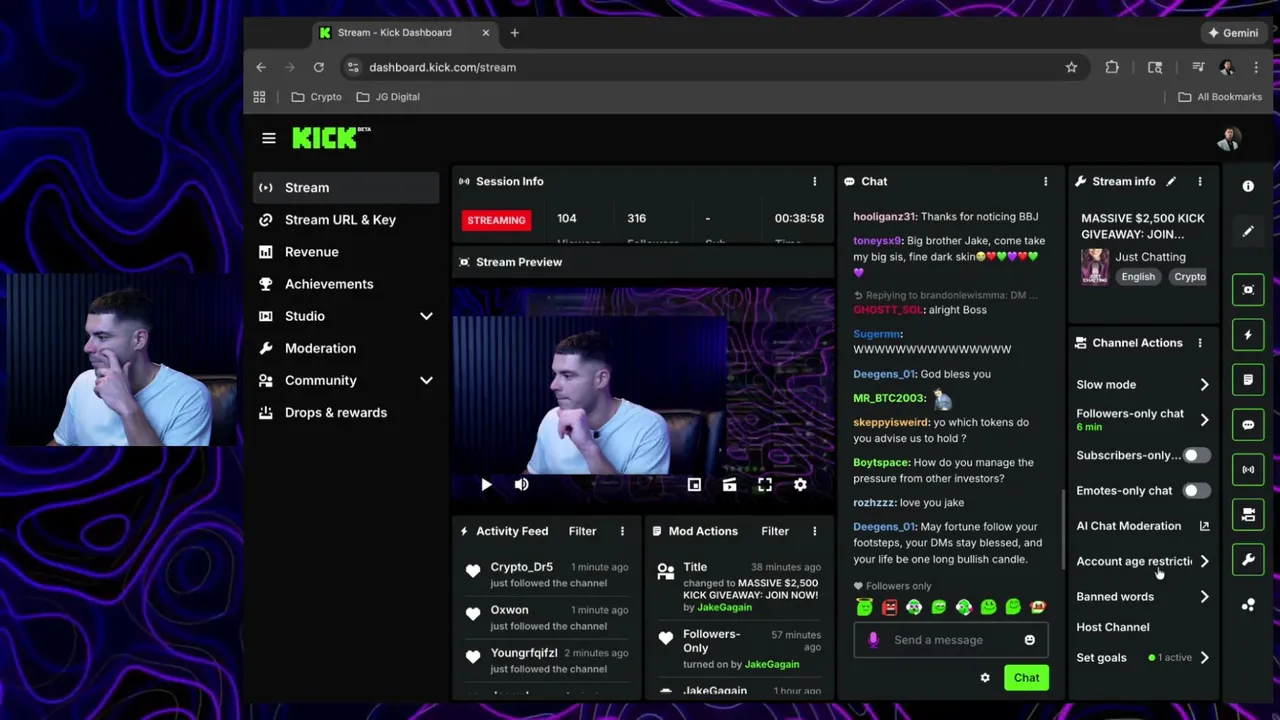Viewport: 1280px width, 720px height.
Task: Enter fullscreen on the stream preview
Action: [x=764, y=485]
